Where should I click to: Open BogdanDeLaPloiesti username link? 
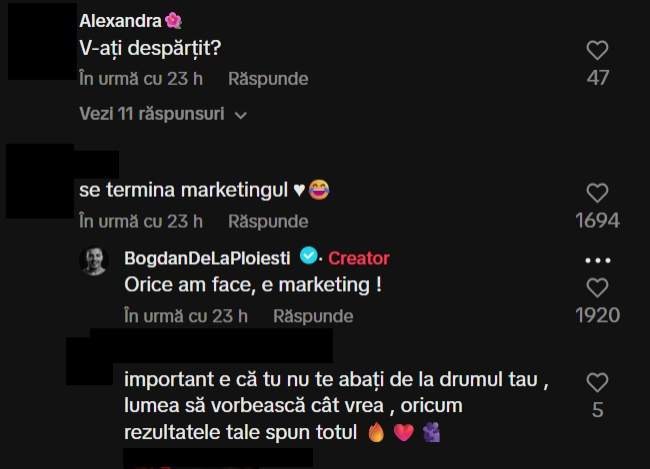coord(207,258)
